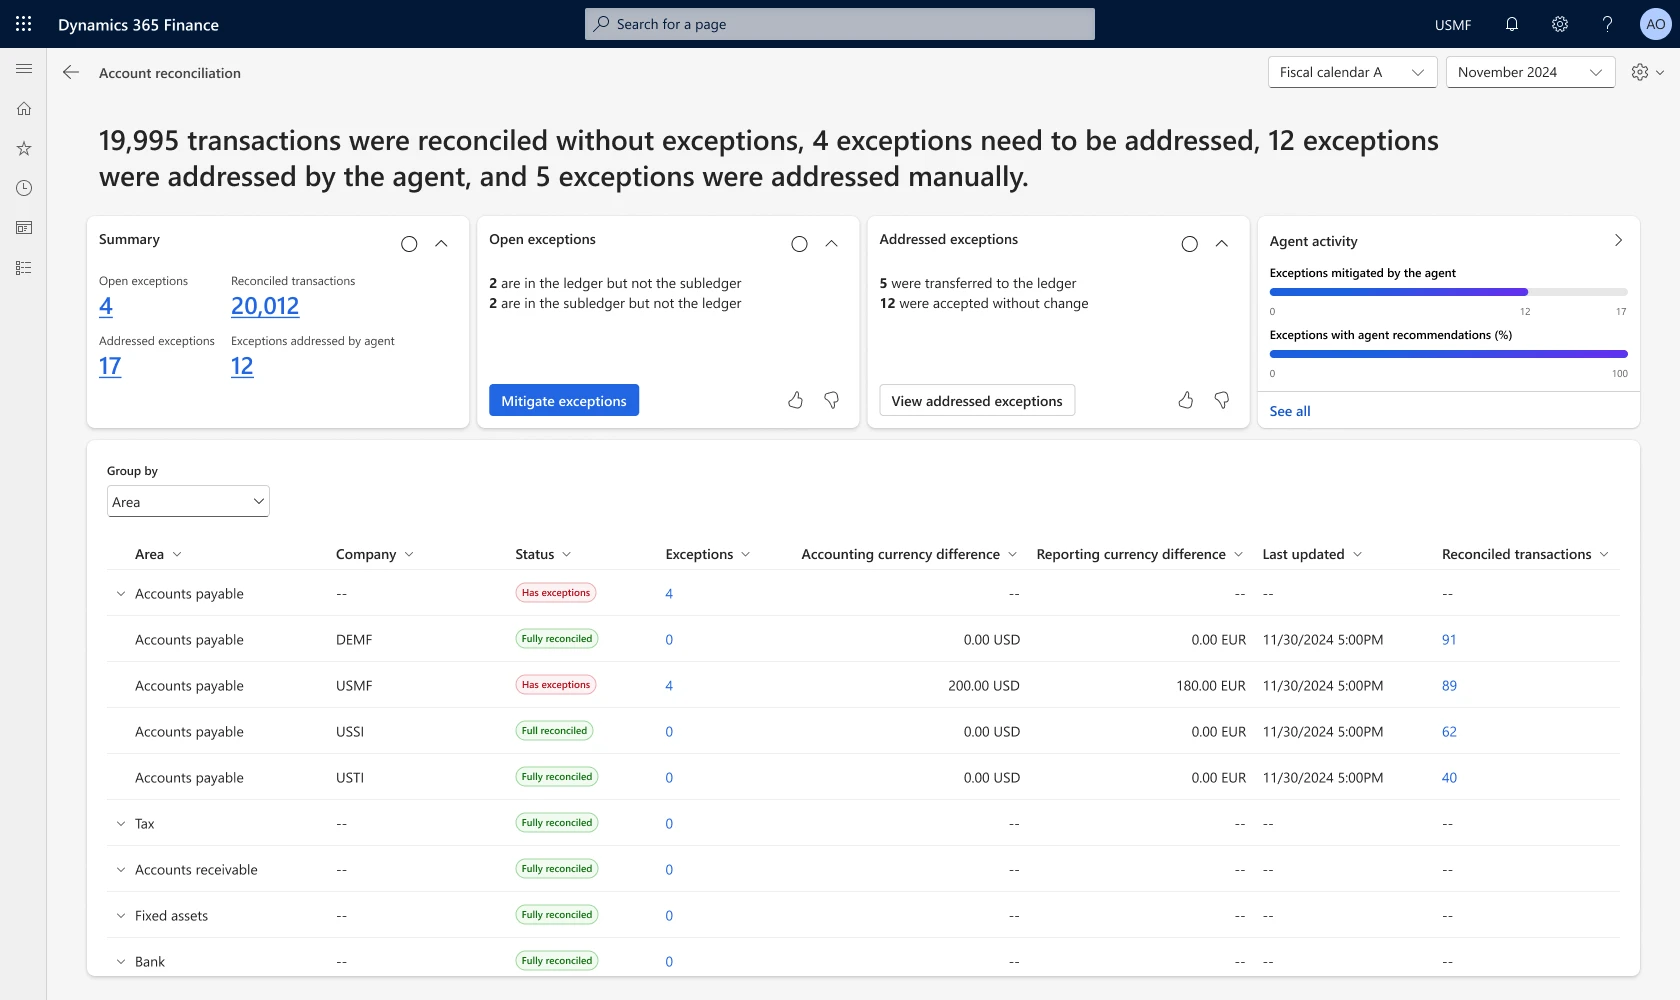
Task: Give thumbs up on Open exceptions card
Action: click(795, 400)
